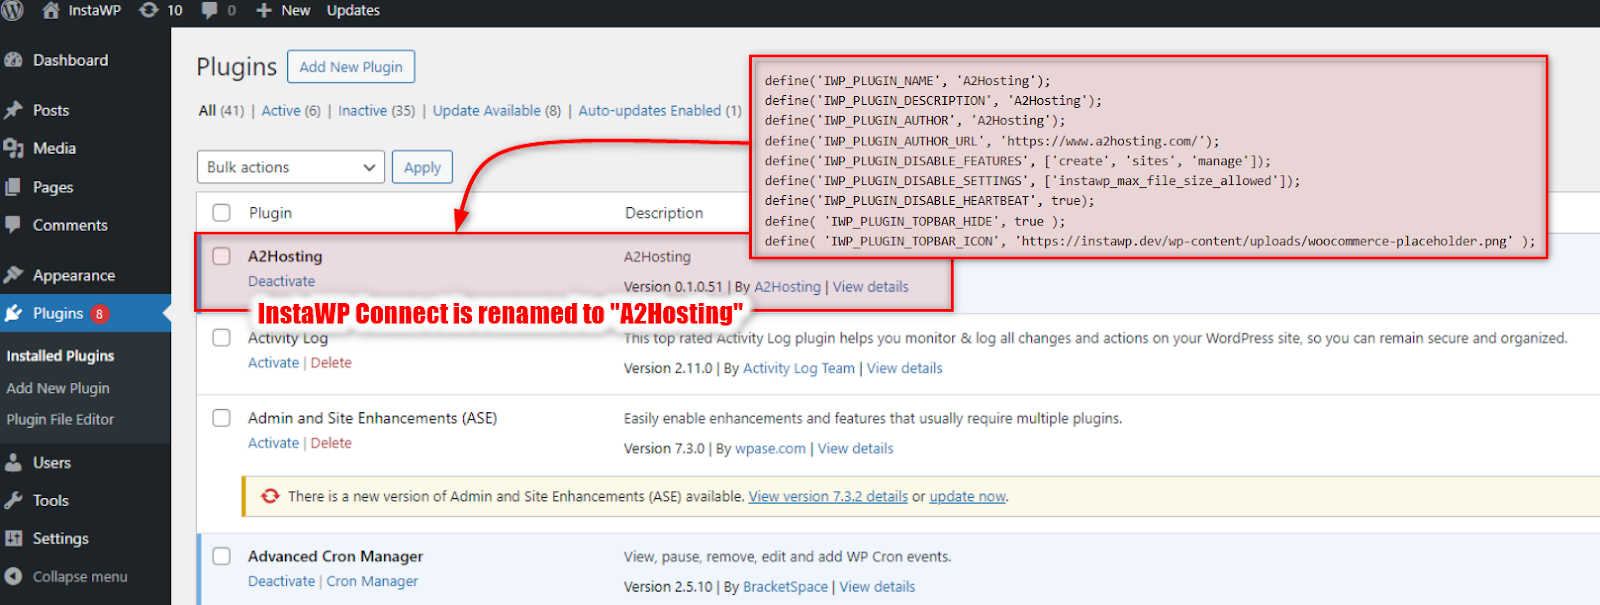Open the Plugin File Editor submenu

(x=60, y=420)
